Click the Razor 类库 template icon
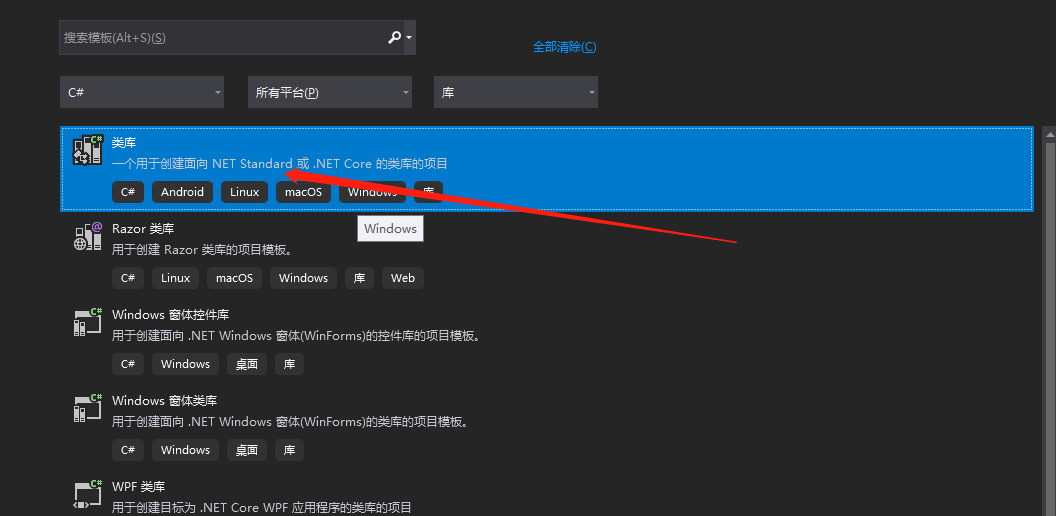This screenshot has width=1056, height=516. (x=88, y=236)
